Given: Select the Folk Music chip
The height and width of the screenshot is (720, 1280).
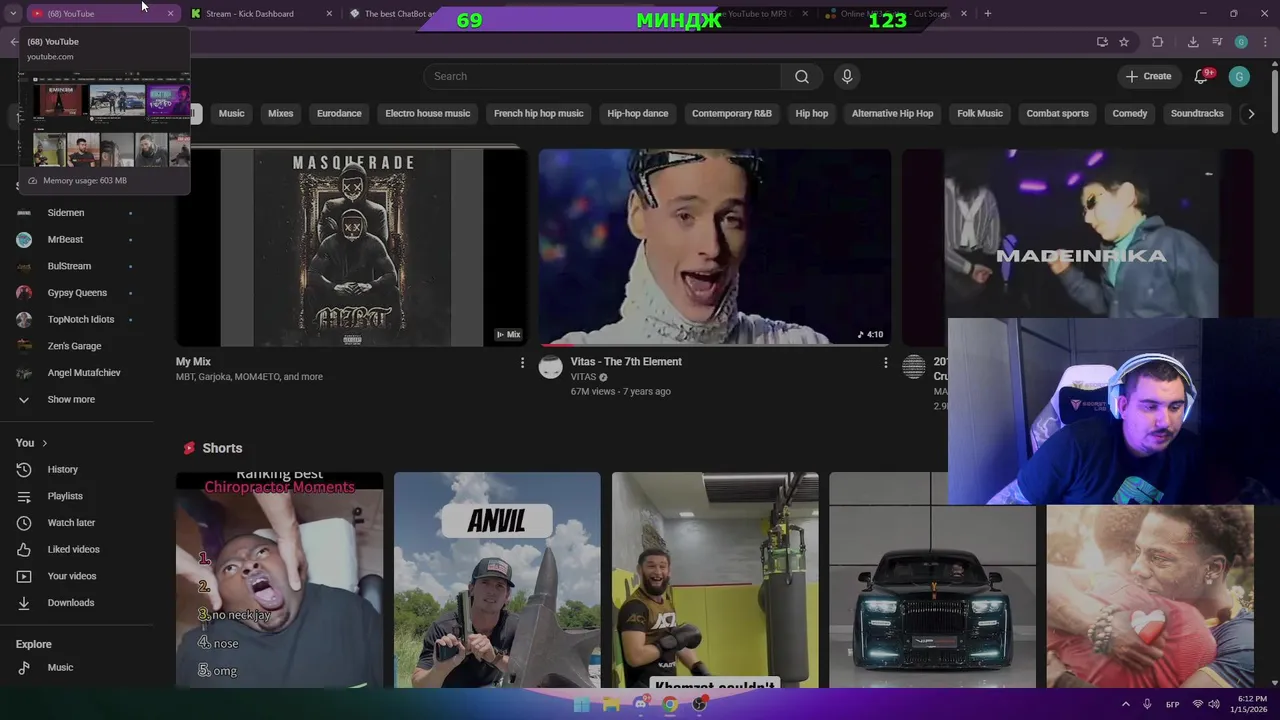Looking at the screenshot, I should [x=979, y=114].
